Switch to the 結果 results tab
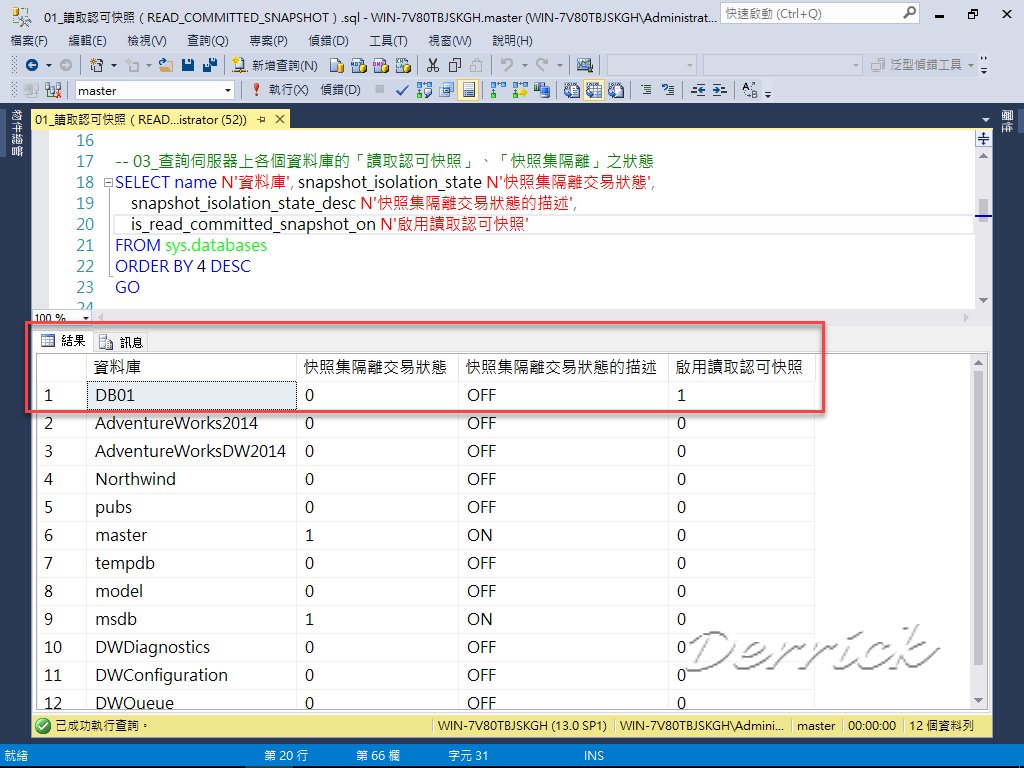This screenshot has height=768, width=1024. click(x=63, y=340)
